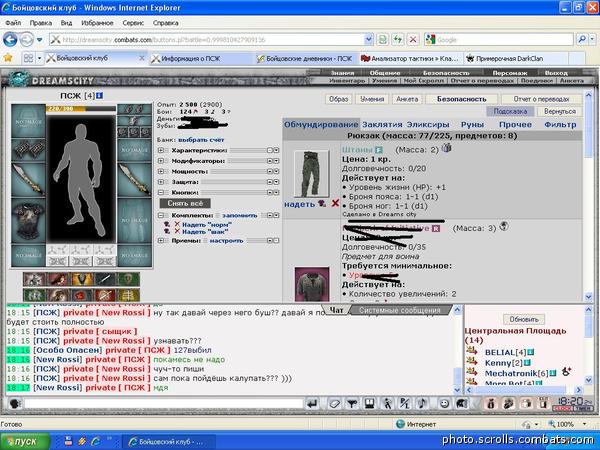This screenshot has height=450, width=600.
Task: Click the Штаны pants item thumbnail
Action: point(311,174)
